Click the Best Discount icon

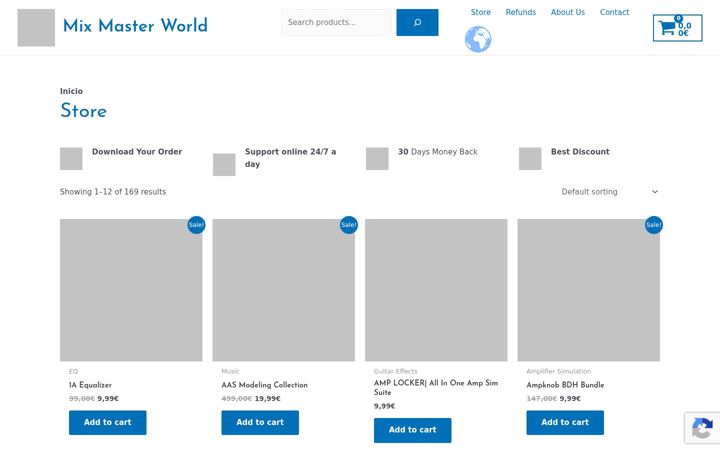point(530,159)
